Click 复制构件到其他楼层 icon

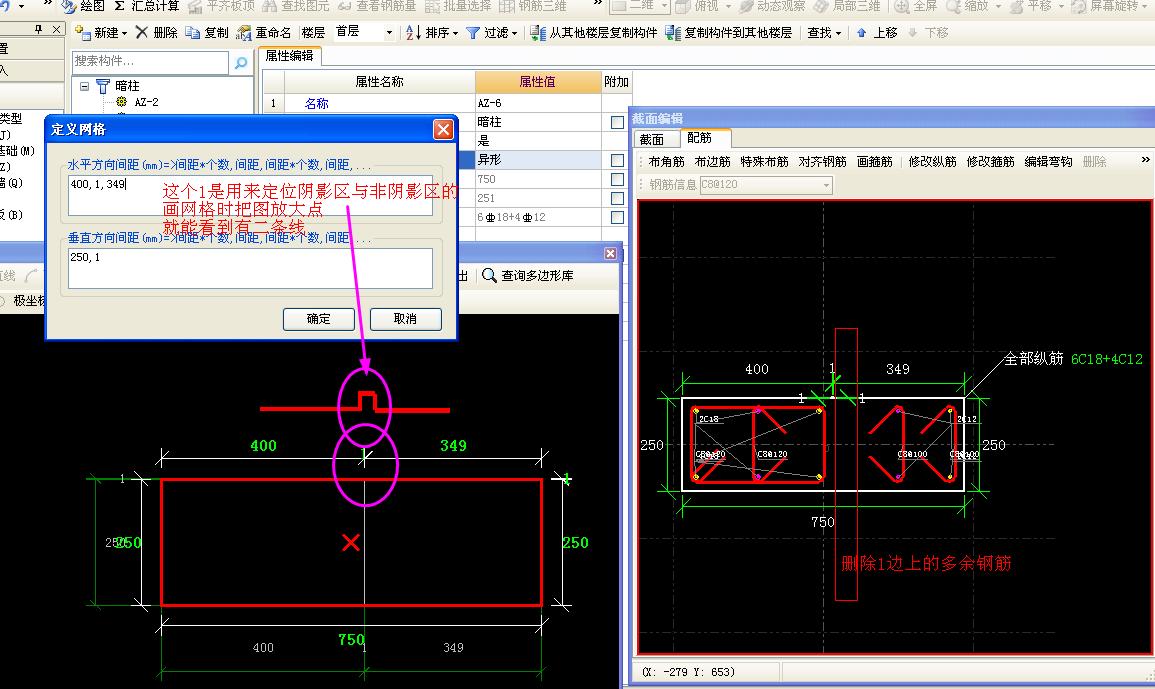tap(673, 32)
